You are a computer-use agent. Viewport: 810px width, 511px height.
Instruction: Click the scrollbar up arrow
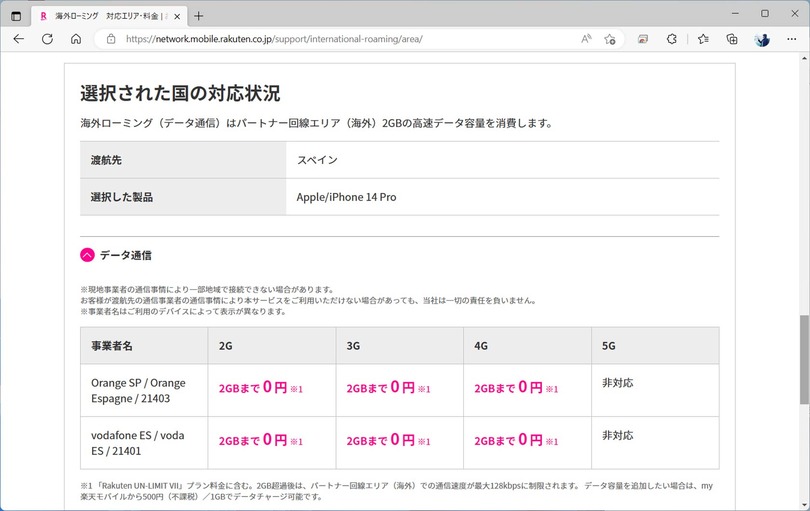pos(804,58)
